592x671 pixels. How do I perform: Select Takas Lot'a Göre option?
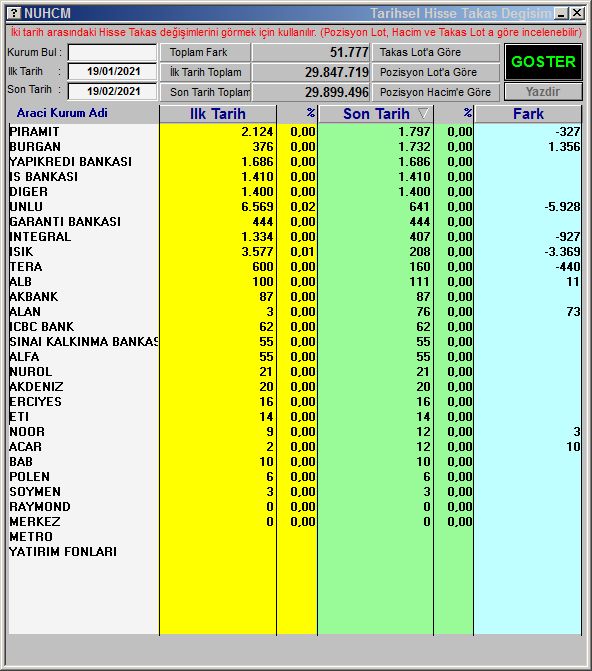436,53
